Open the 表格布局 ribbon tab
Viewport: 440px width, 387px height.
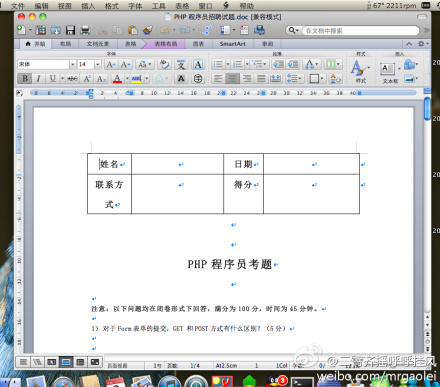tap(166, 44)
